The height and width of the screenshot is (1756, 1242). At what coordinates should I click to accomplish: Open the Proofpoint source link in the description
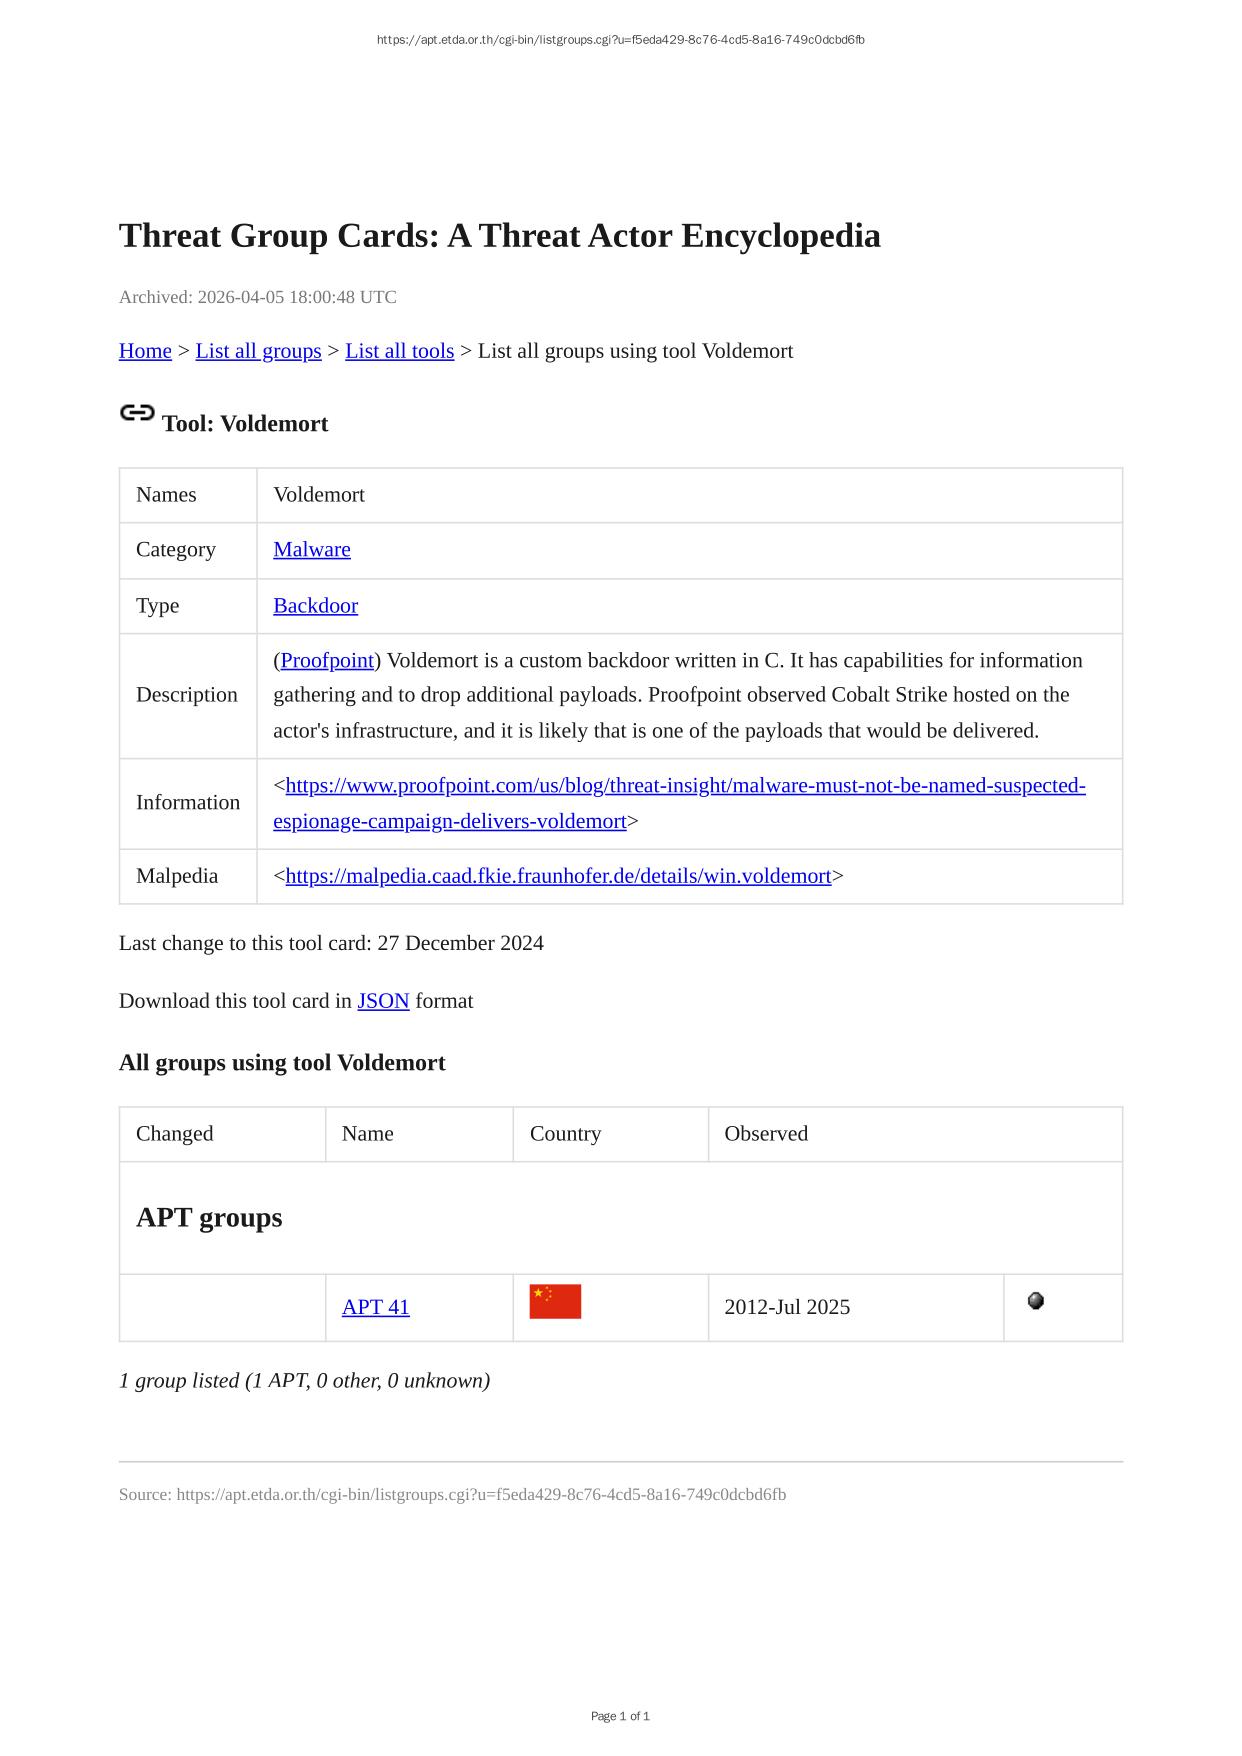point(327,661)
